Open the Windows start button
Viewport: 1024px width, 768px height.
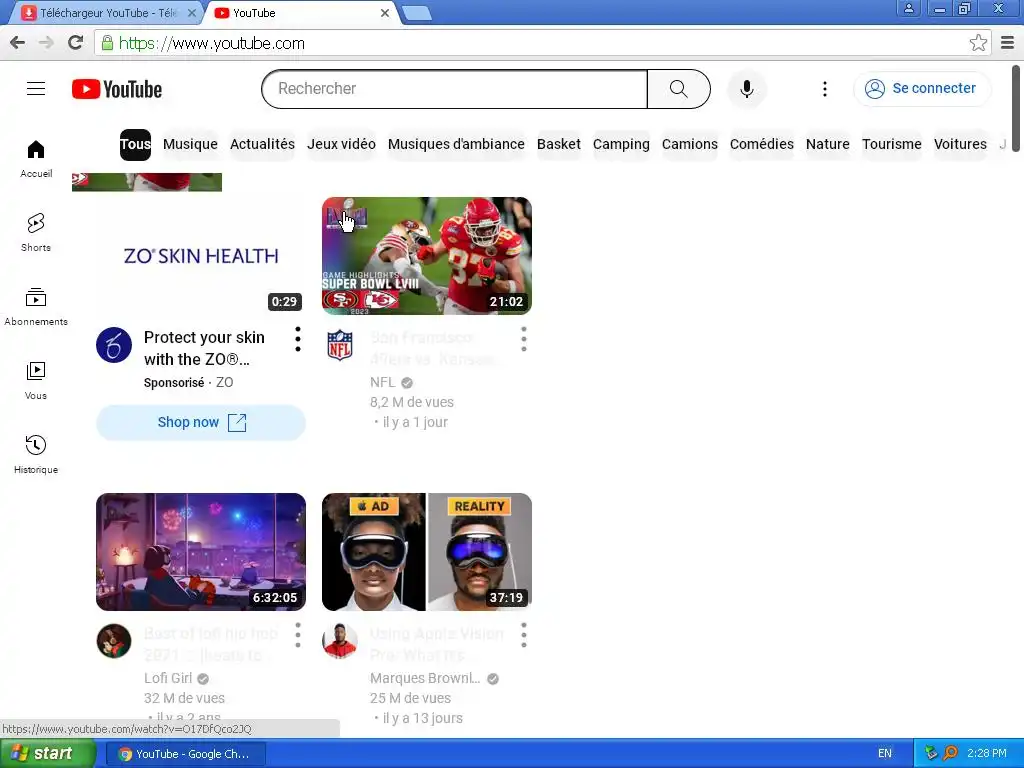pos(47,754)
